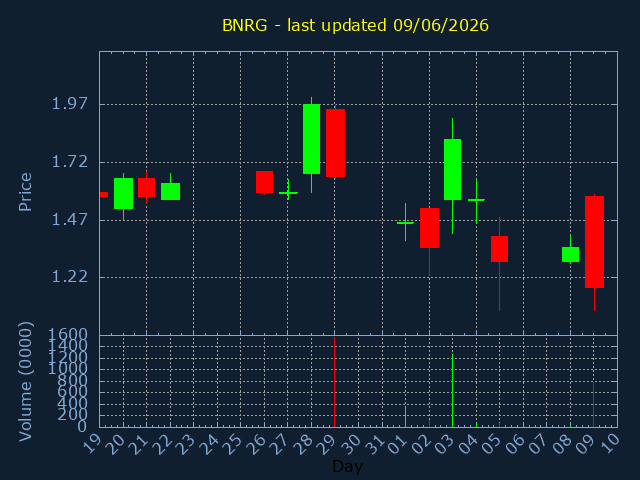Click the green volume bar on day 03
Viewport: 640px width, 480px height.
[x=453, y=391]
